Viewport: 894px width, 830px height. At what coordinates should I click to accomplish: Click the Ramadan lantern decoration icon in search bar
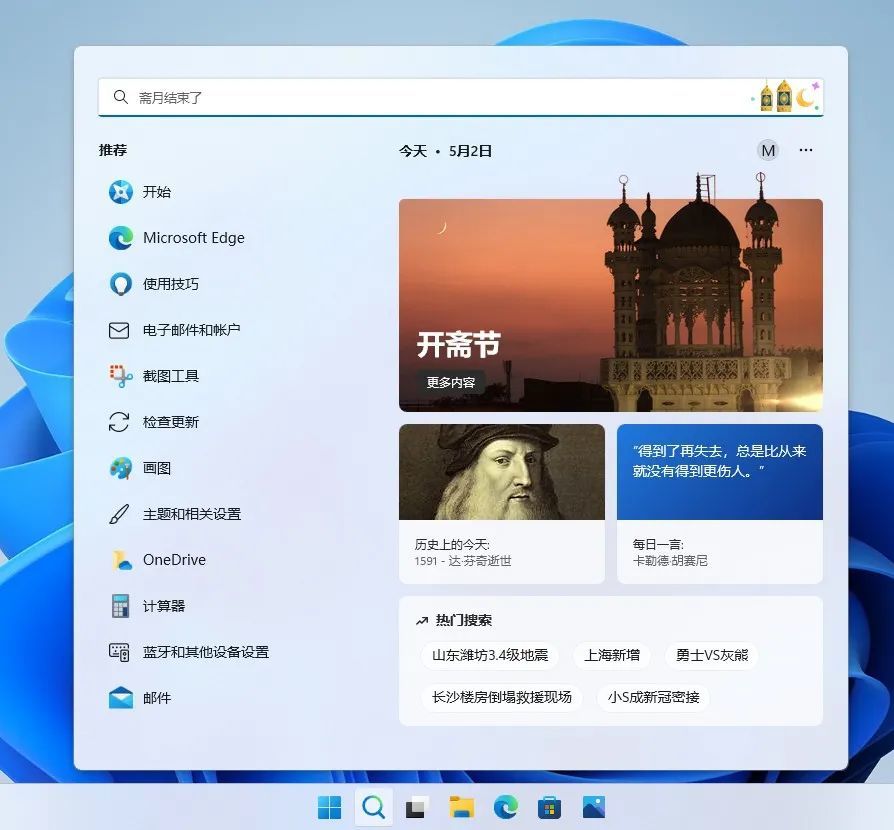(787, 96)
